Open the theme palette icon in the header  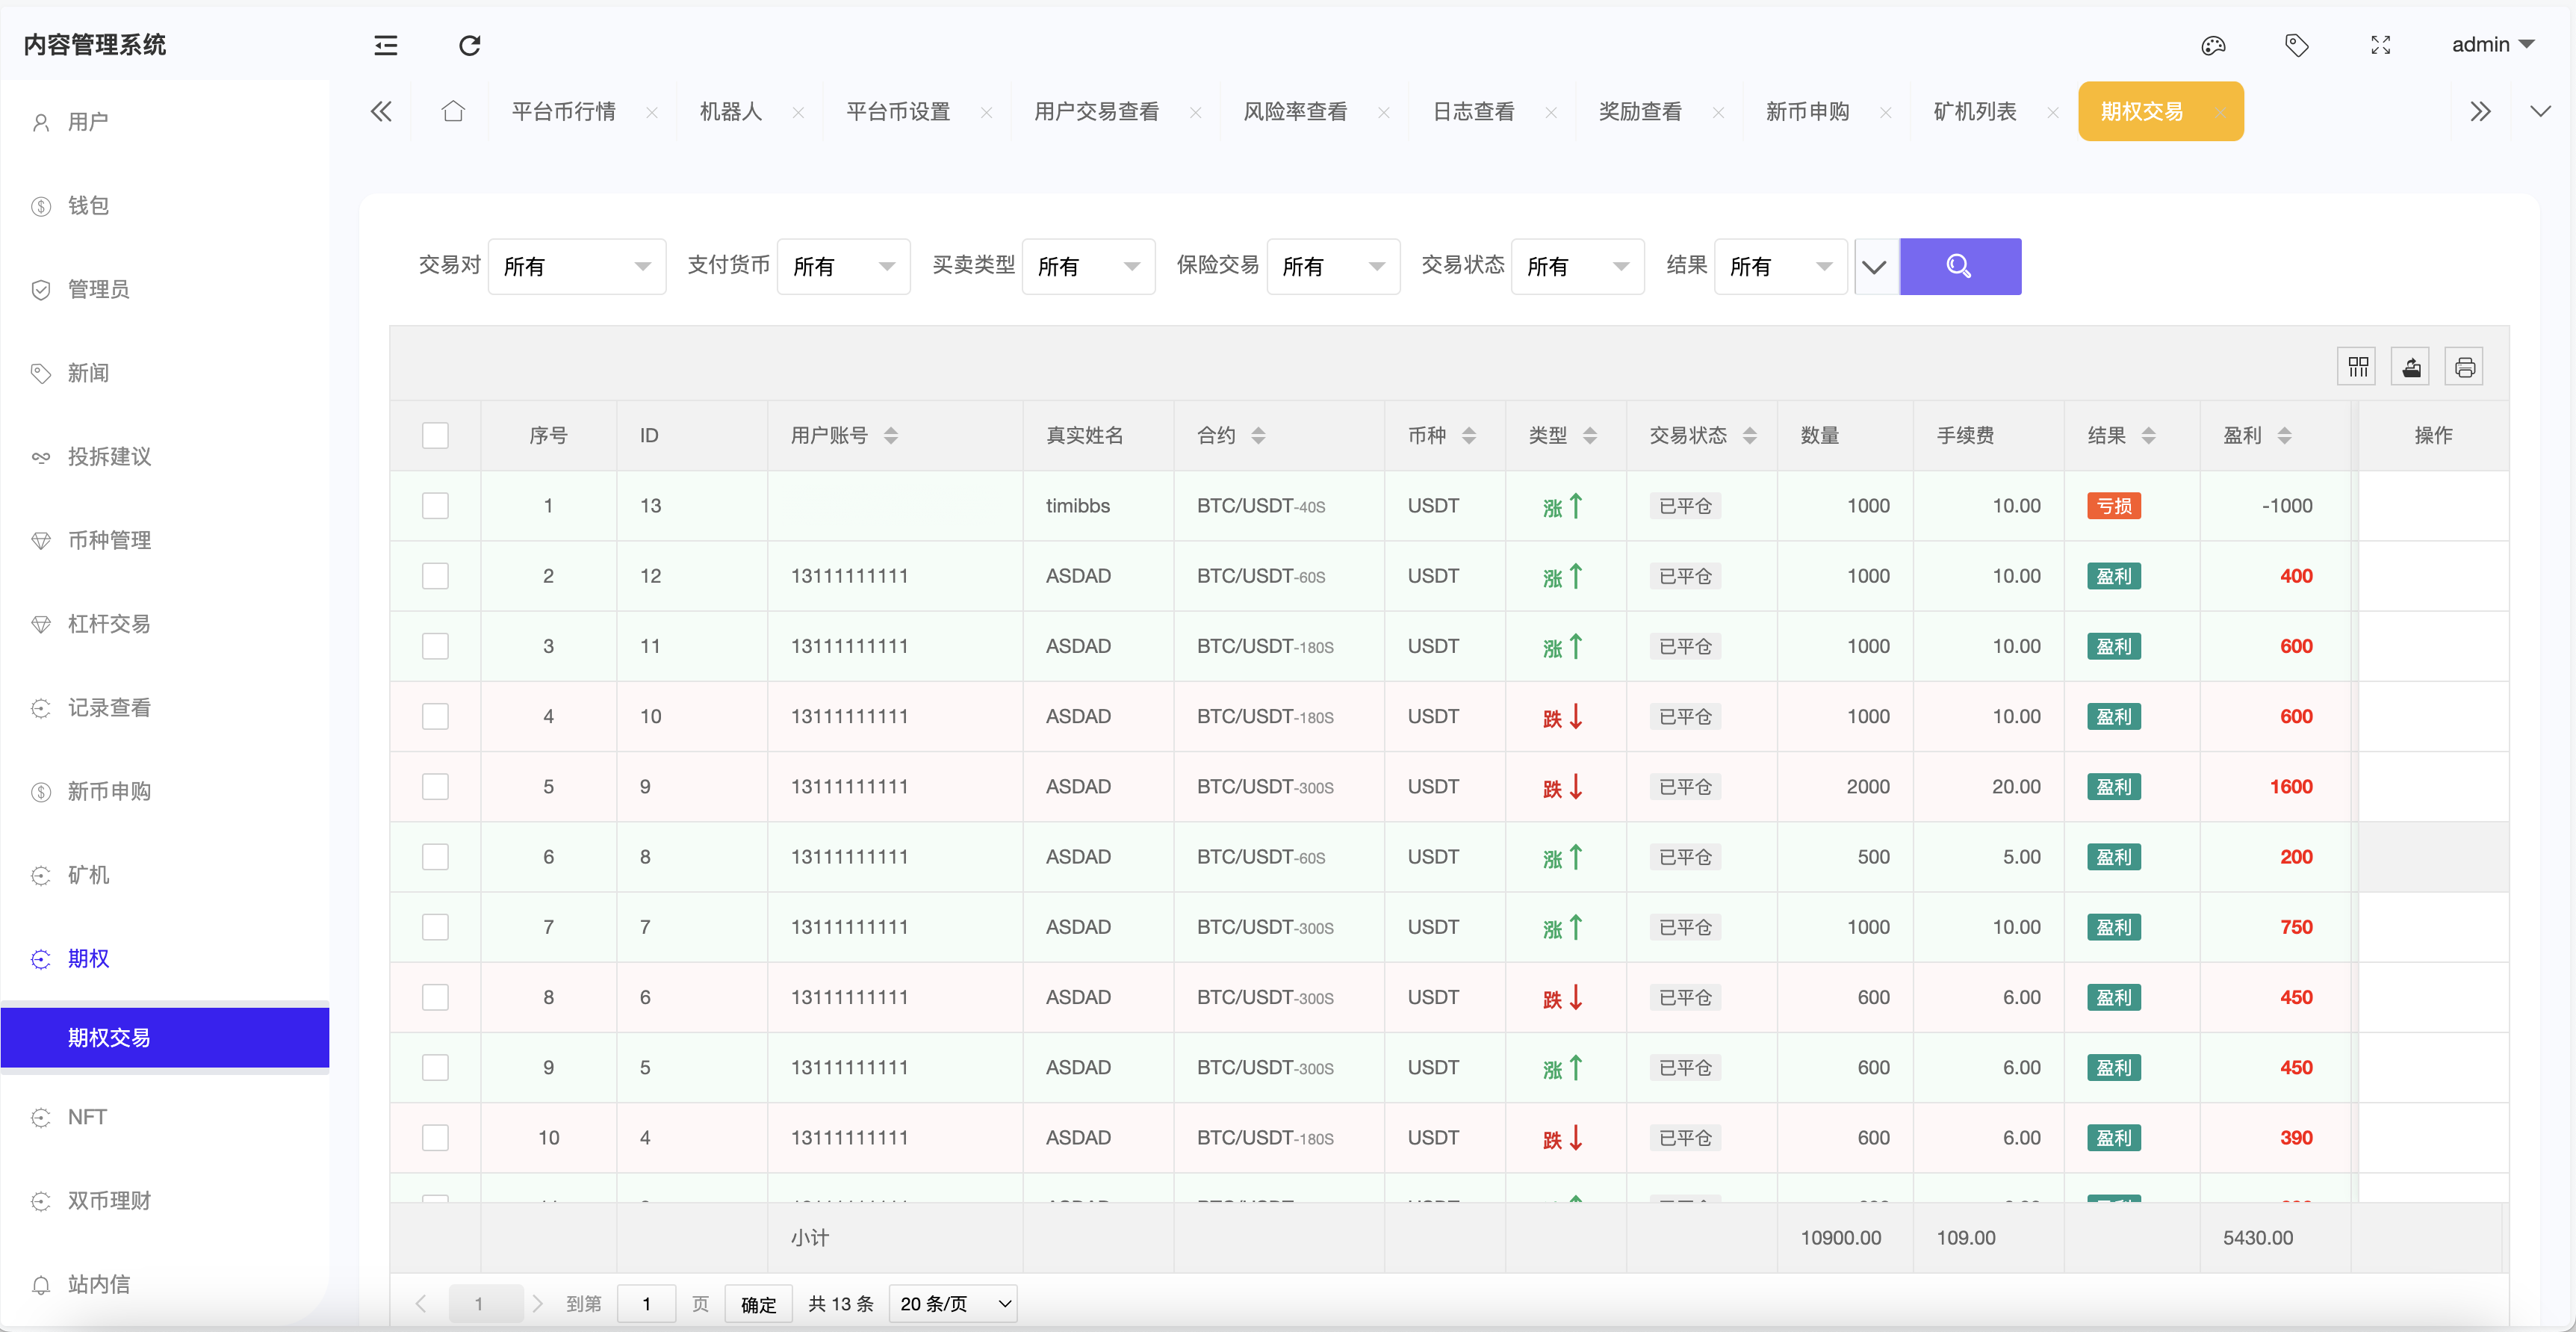coord(2214,45)
